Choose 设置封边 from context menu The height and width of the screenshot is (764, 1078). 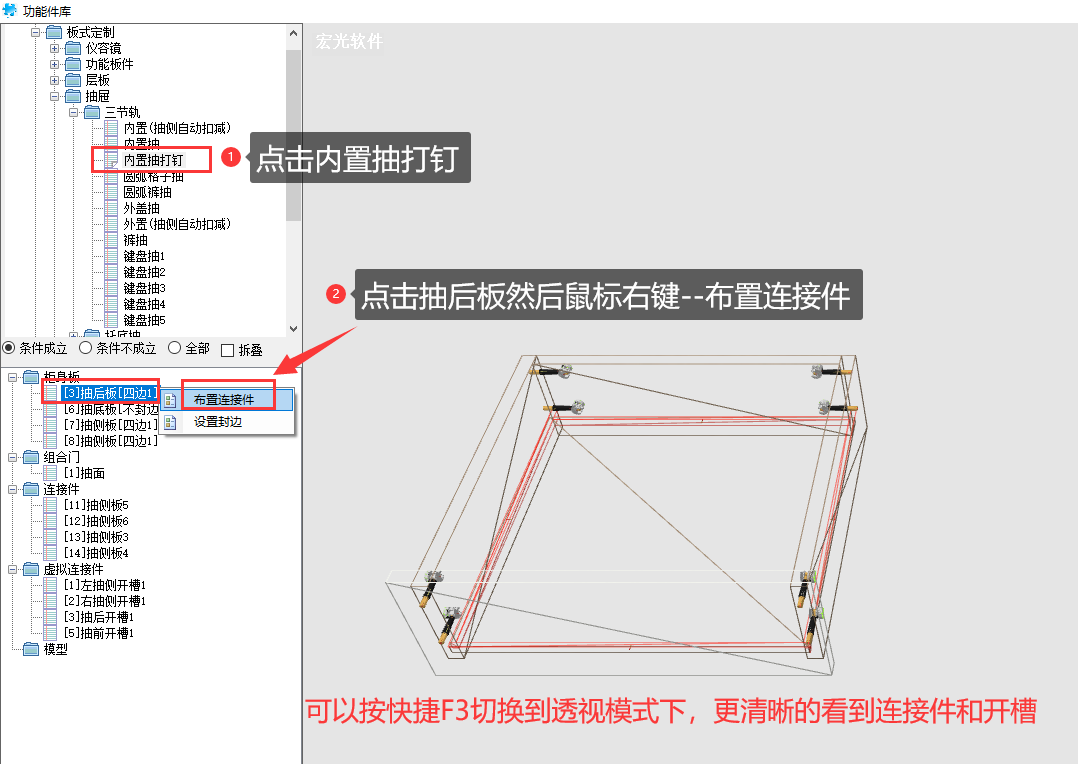click(x=218, y=422)
